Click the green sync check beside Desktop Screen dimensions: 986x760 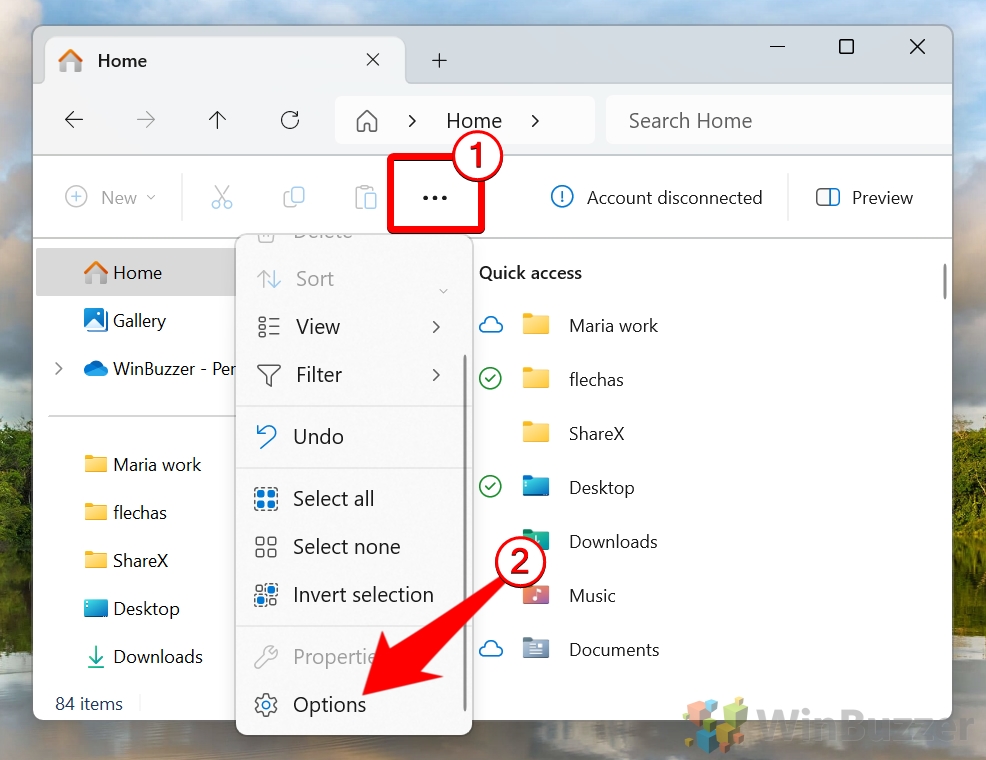pyautogui.click(x=490, y=487)
